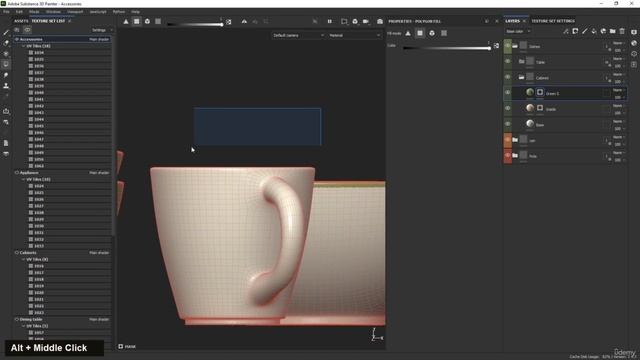
Task: Toggle visibility of the Table folder layer
Action: point(508,62)
